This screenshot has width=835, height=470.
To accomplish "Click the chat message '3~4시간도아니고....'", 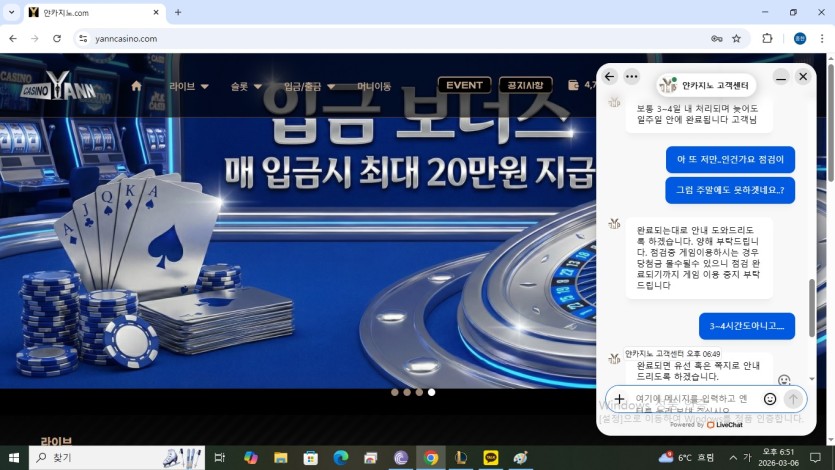I will [747, 326].
